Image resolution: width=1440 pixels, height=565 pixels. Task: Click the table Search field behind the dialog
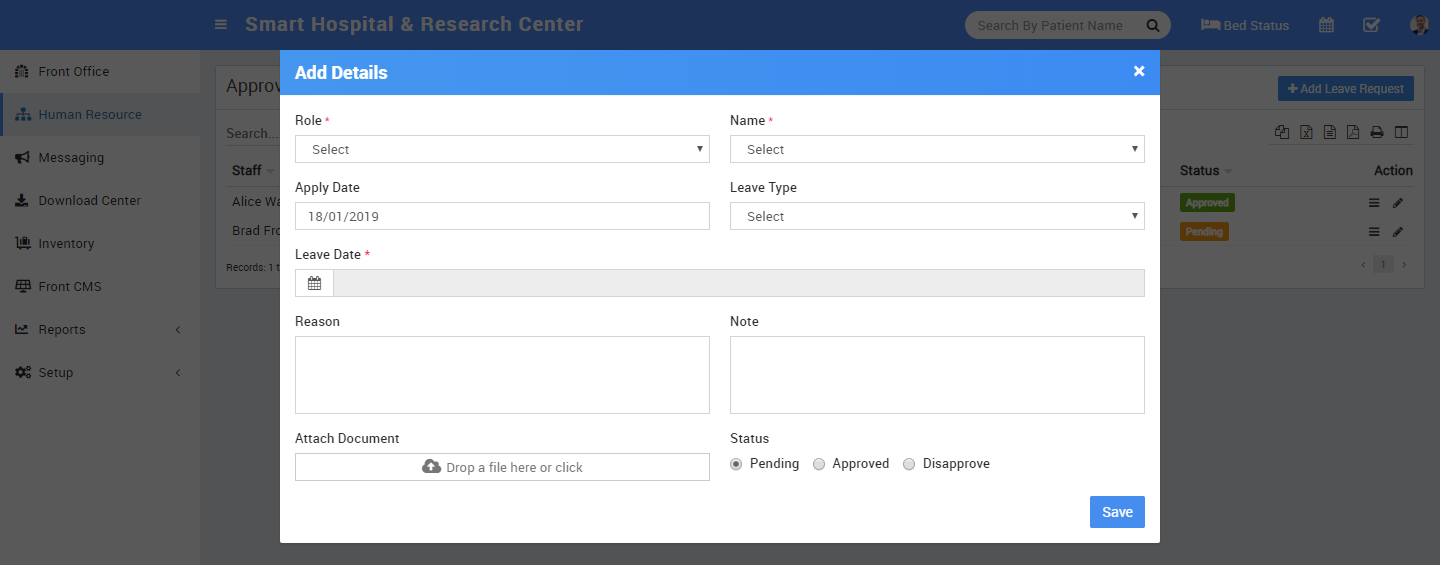coord(252,133)
